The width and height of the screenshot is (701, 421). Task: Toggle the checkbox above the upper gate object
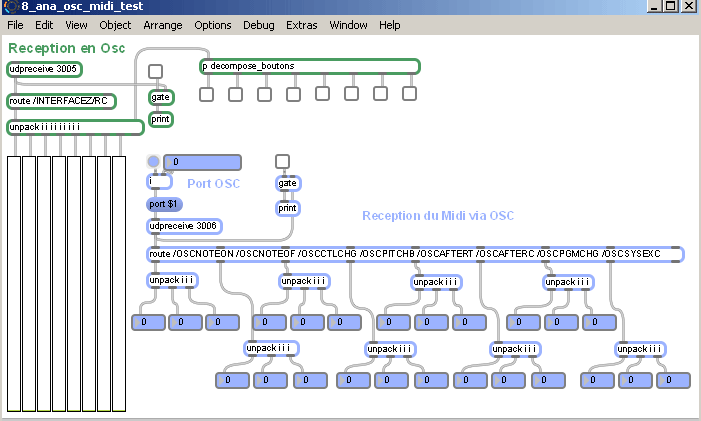click(x=156, y=71)
